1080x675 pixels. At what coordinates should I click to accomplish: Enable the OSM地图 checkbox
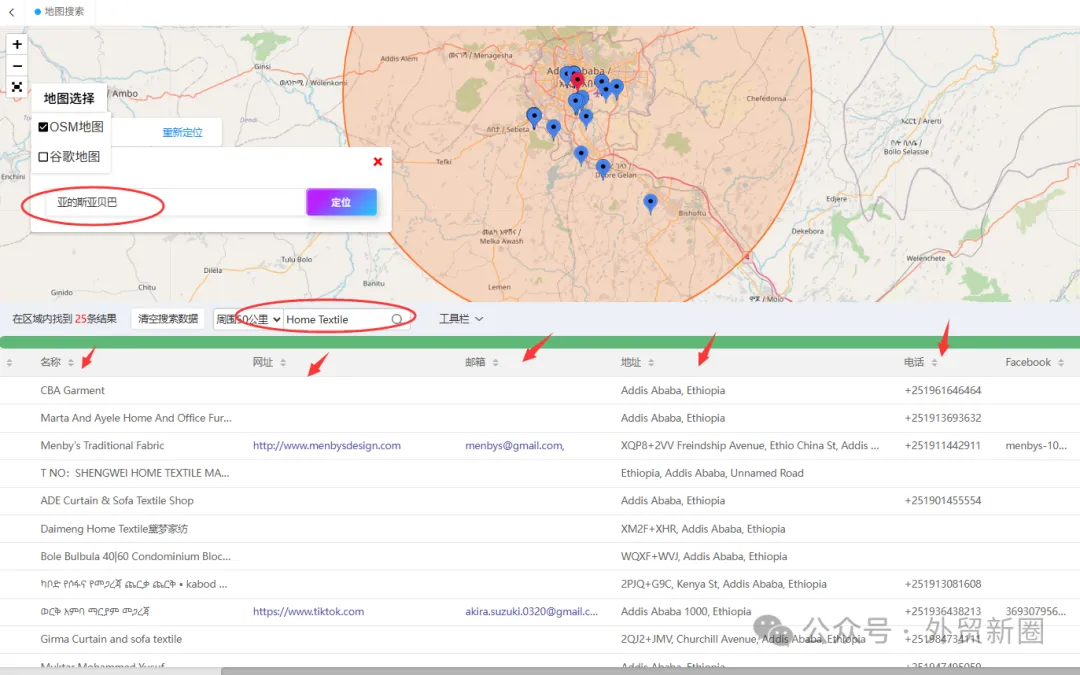coord(43,127)
